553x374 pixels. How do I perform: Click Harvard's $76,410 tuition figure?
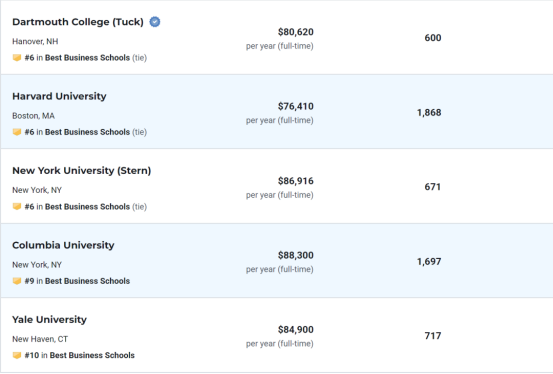click(x=296, y=106)
